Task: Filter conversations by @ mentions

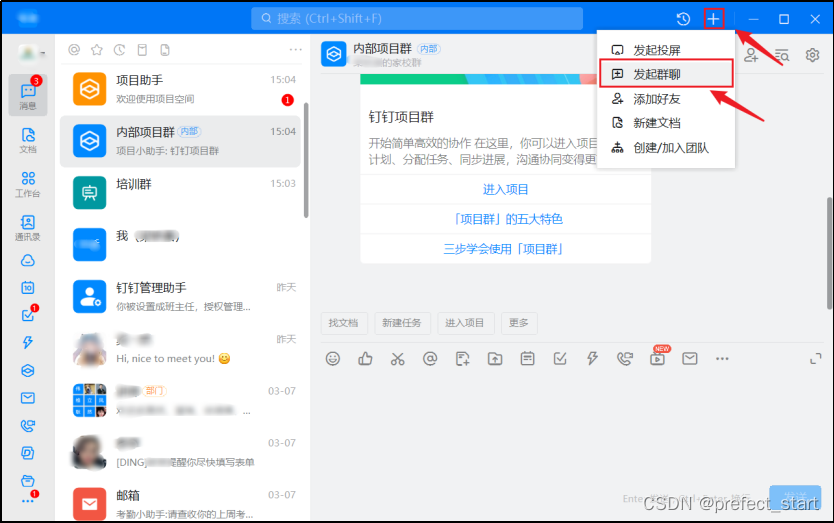Action: [x=74, y=49]
